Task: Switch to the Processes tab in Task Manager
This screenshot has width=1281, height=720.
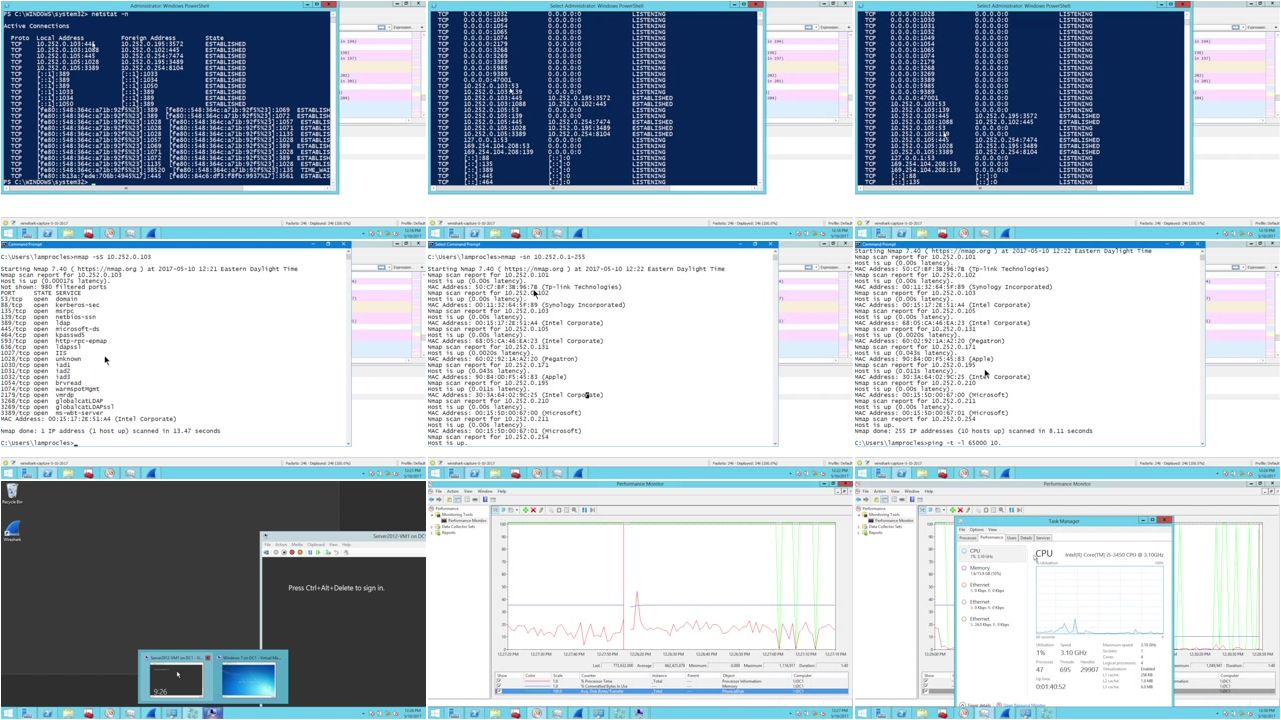Action: point(967,538)
